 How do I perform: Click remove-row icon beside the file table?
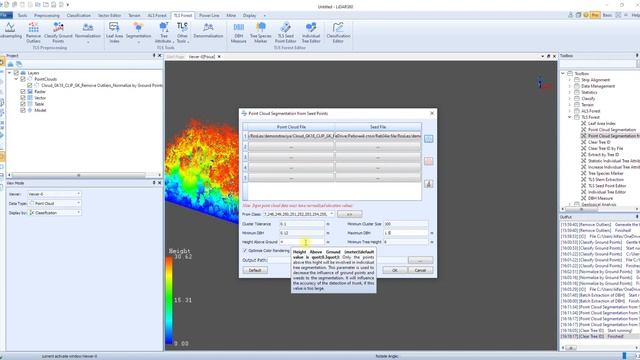coord(428,161)
